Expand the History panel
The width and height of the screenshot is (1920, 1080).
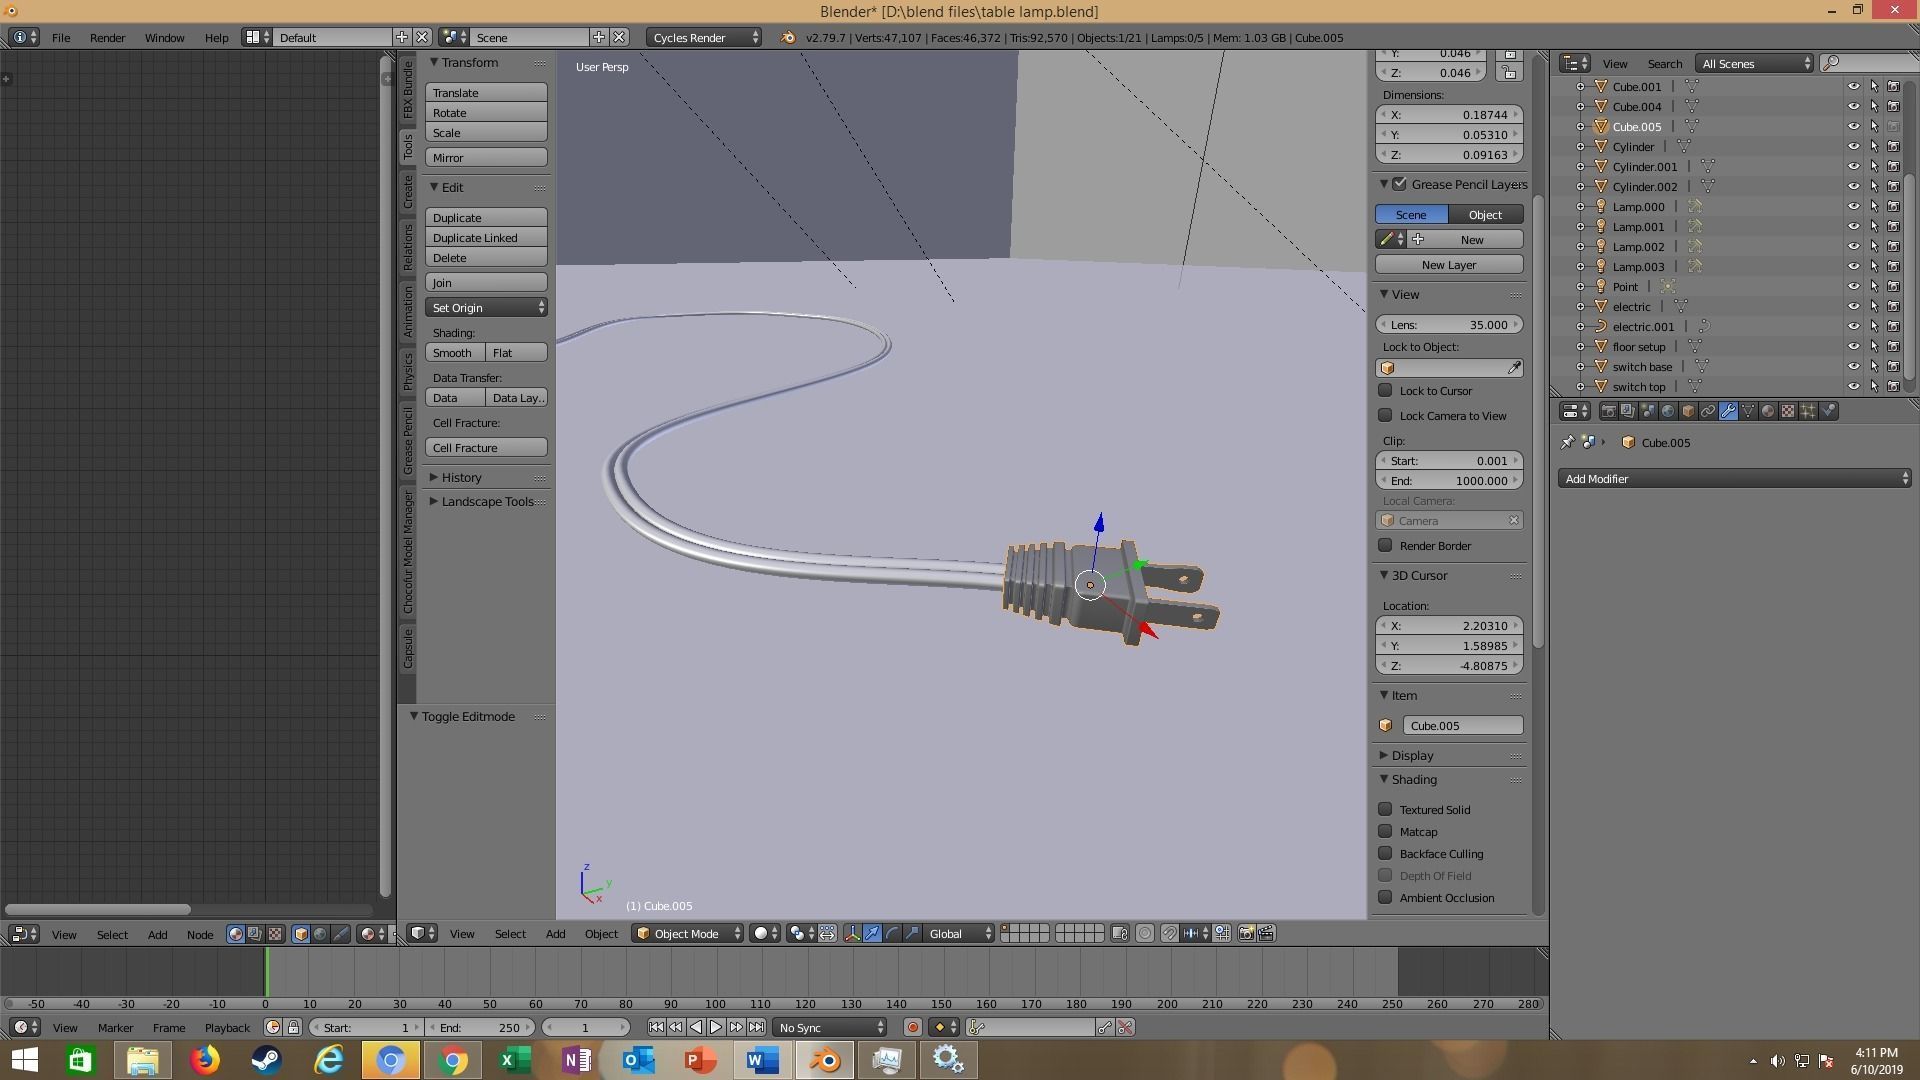point(461,477)
